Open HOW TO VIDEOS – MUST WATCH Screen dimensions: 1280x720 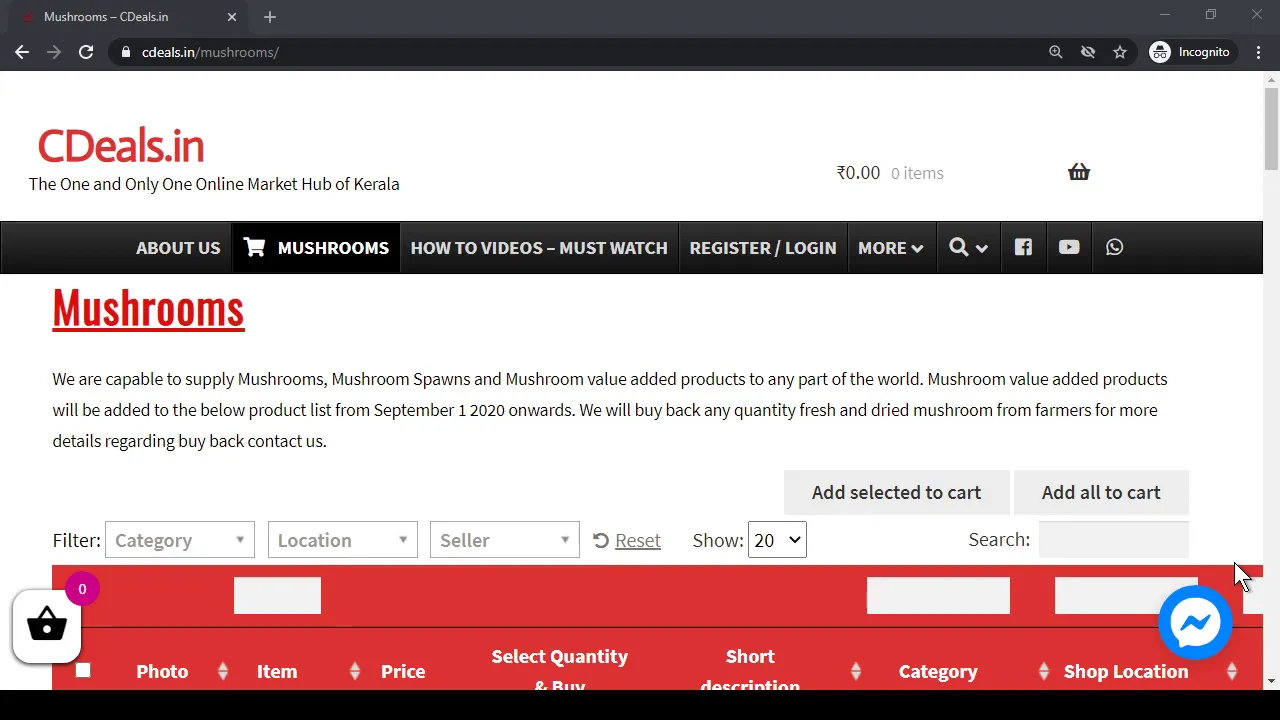click(539, 247)
